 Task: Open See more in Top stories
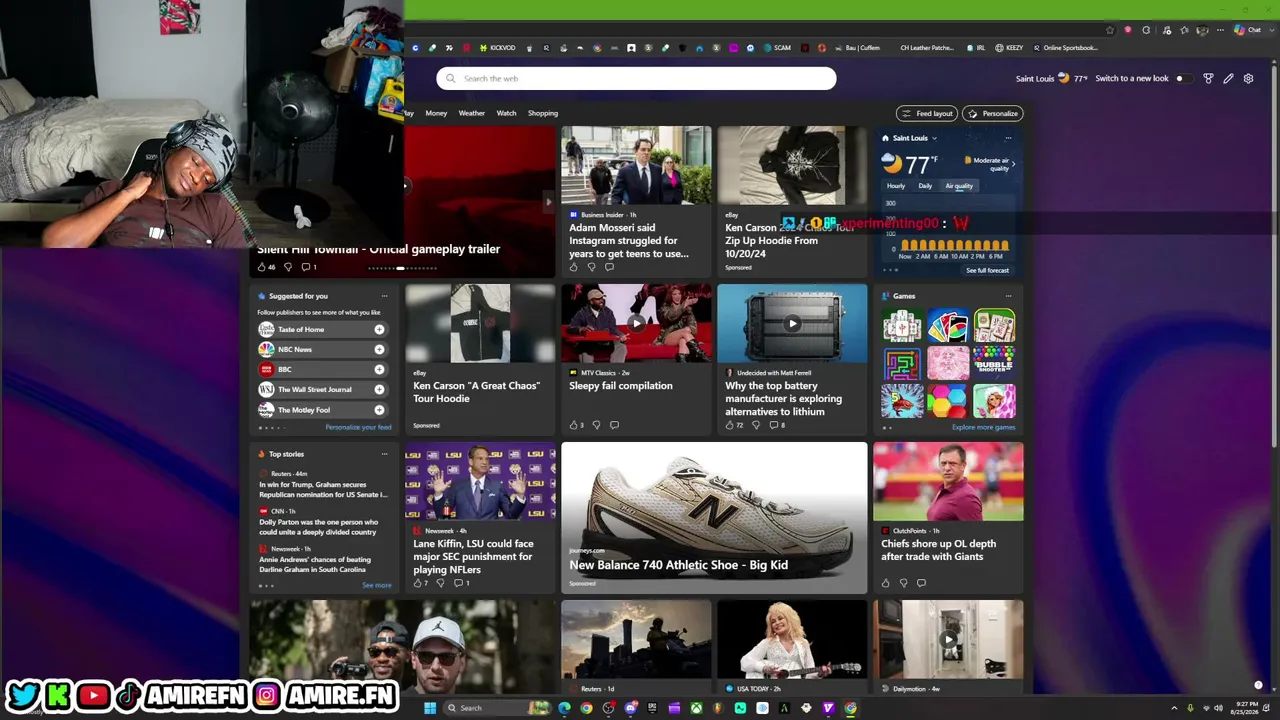[x=377, y=585]
